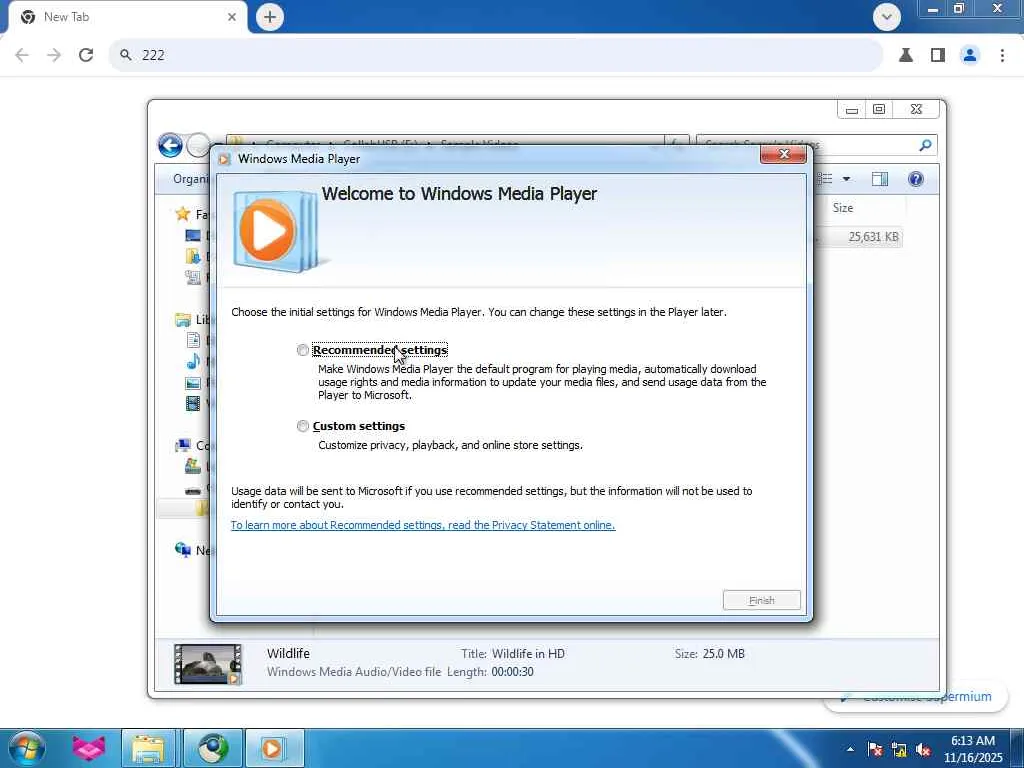Click the Downloads icon under Favorites
The image size is (1024, 768).
click(193, 256)
